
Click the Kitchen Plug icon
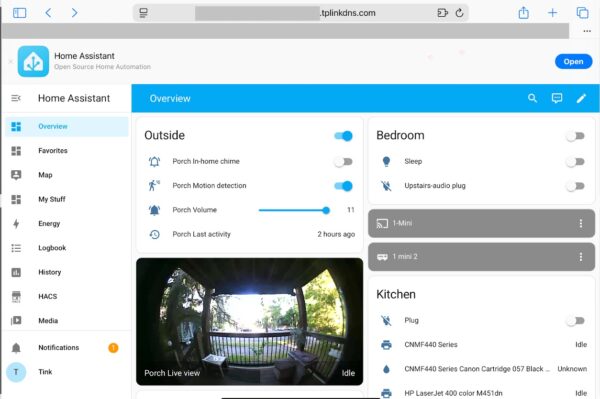point(386,321)
